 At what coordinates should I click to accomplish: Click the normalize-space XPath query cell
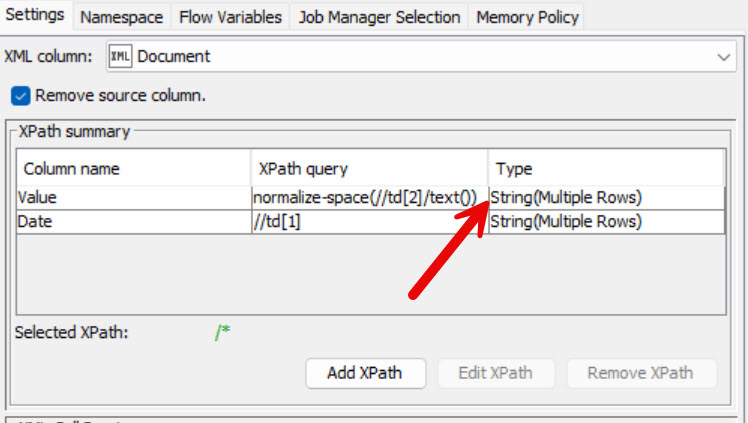368,197
